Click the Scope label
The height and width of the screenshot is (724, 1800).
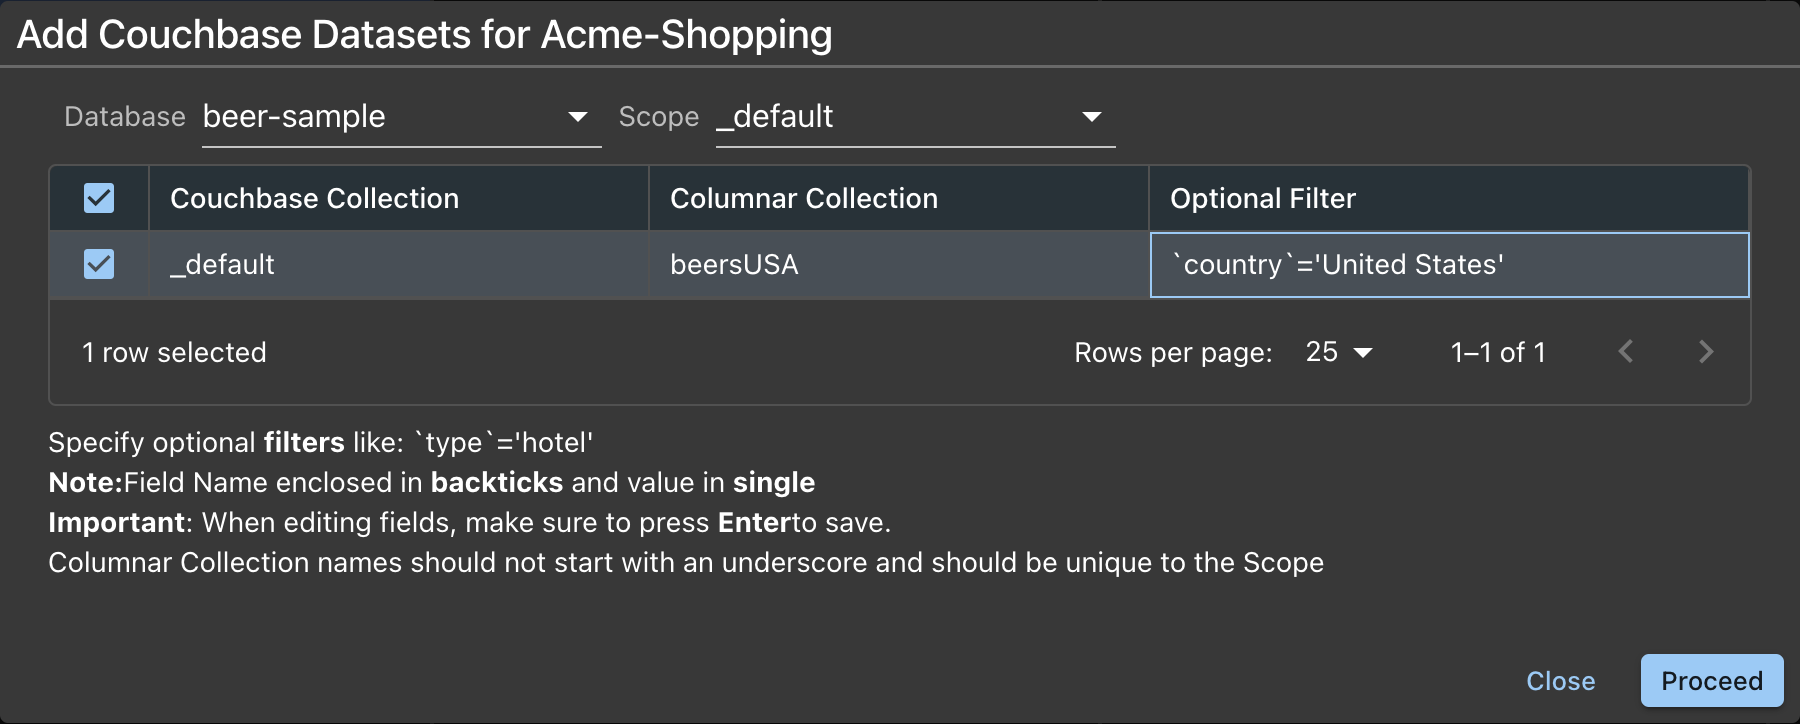(x=659, y=117)
